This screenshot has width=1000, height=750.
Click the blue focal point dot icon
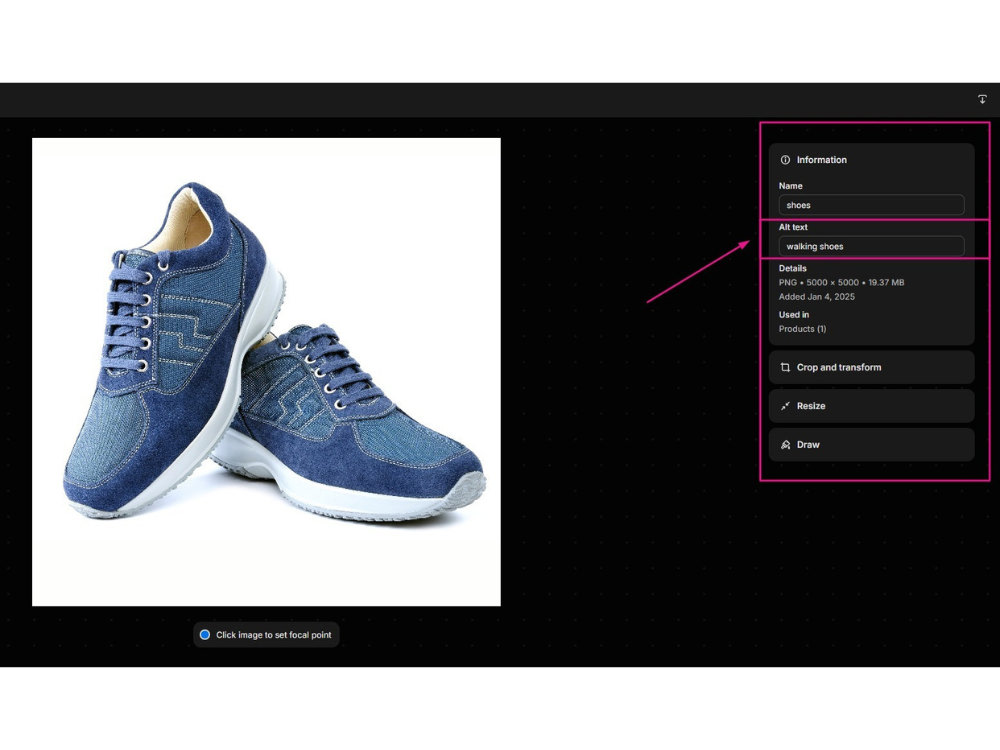point(205,635)
